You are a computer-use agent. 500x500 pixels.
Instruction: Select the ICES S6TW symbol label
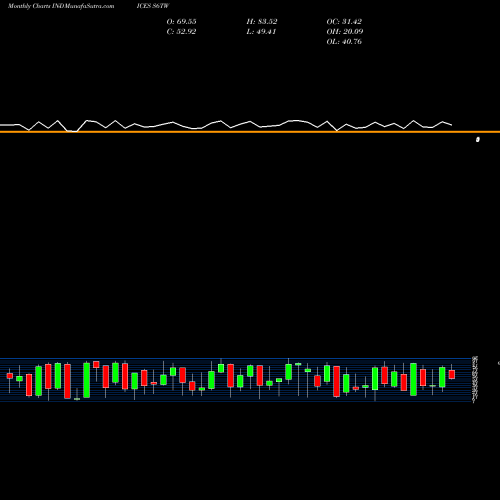[153, 6]
